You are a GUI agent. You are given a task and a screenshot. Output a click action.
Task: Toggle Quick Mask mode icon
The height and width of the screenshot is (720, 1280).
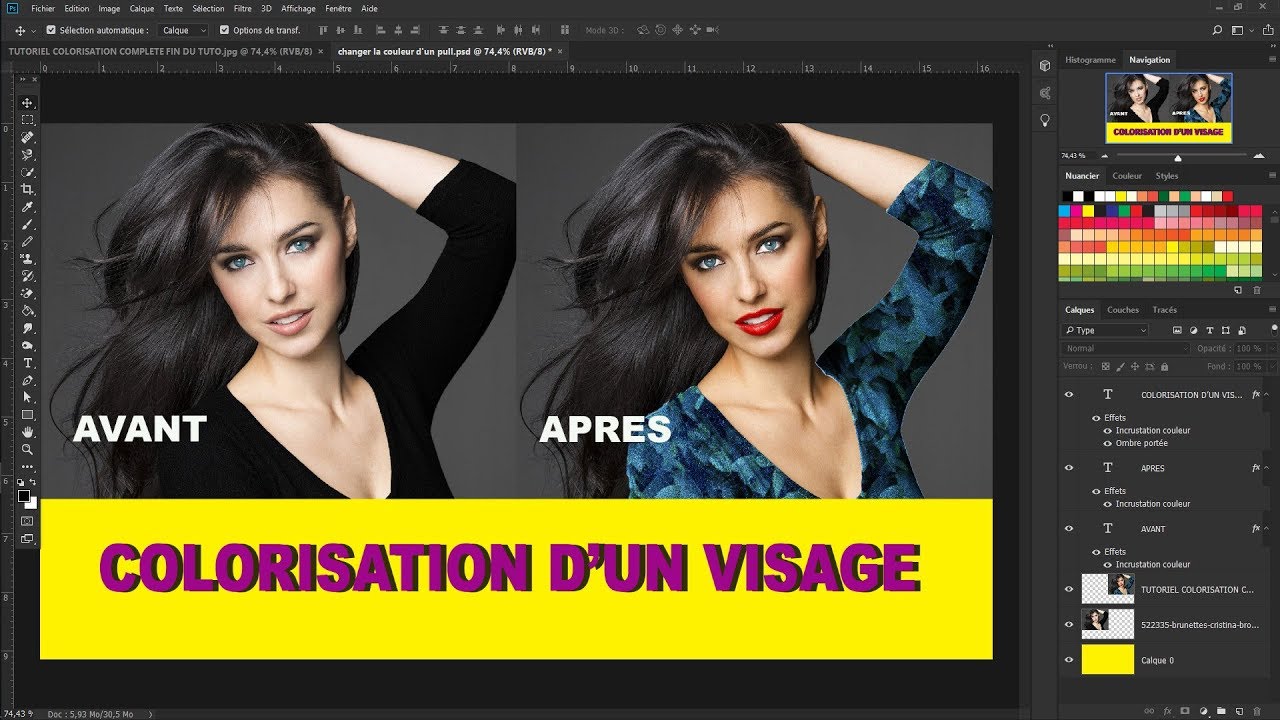pyautogui.click(x=27, y=521)
